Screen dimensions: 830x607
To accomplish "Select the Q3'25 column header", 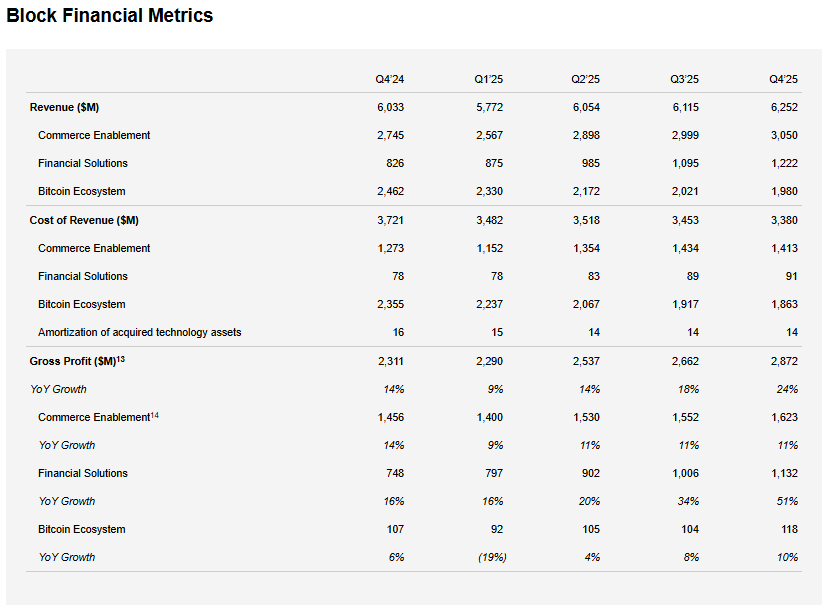I will (684, 79).
